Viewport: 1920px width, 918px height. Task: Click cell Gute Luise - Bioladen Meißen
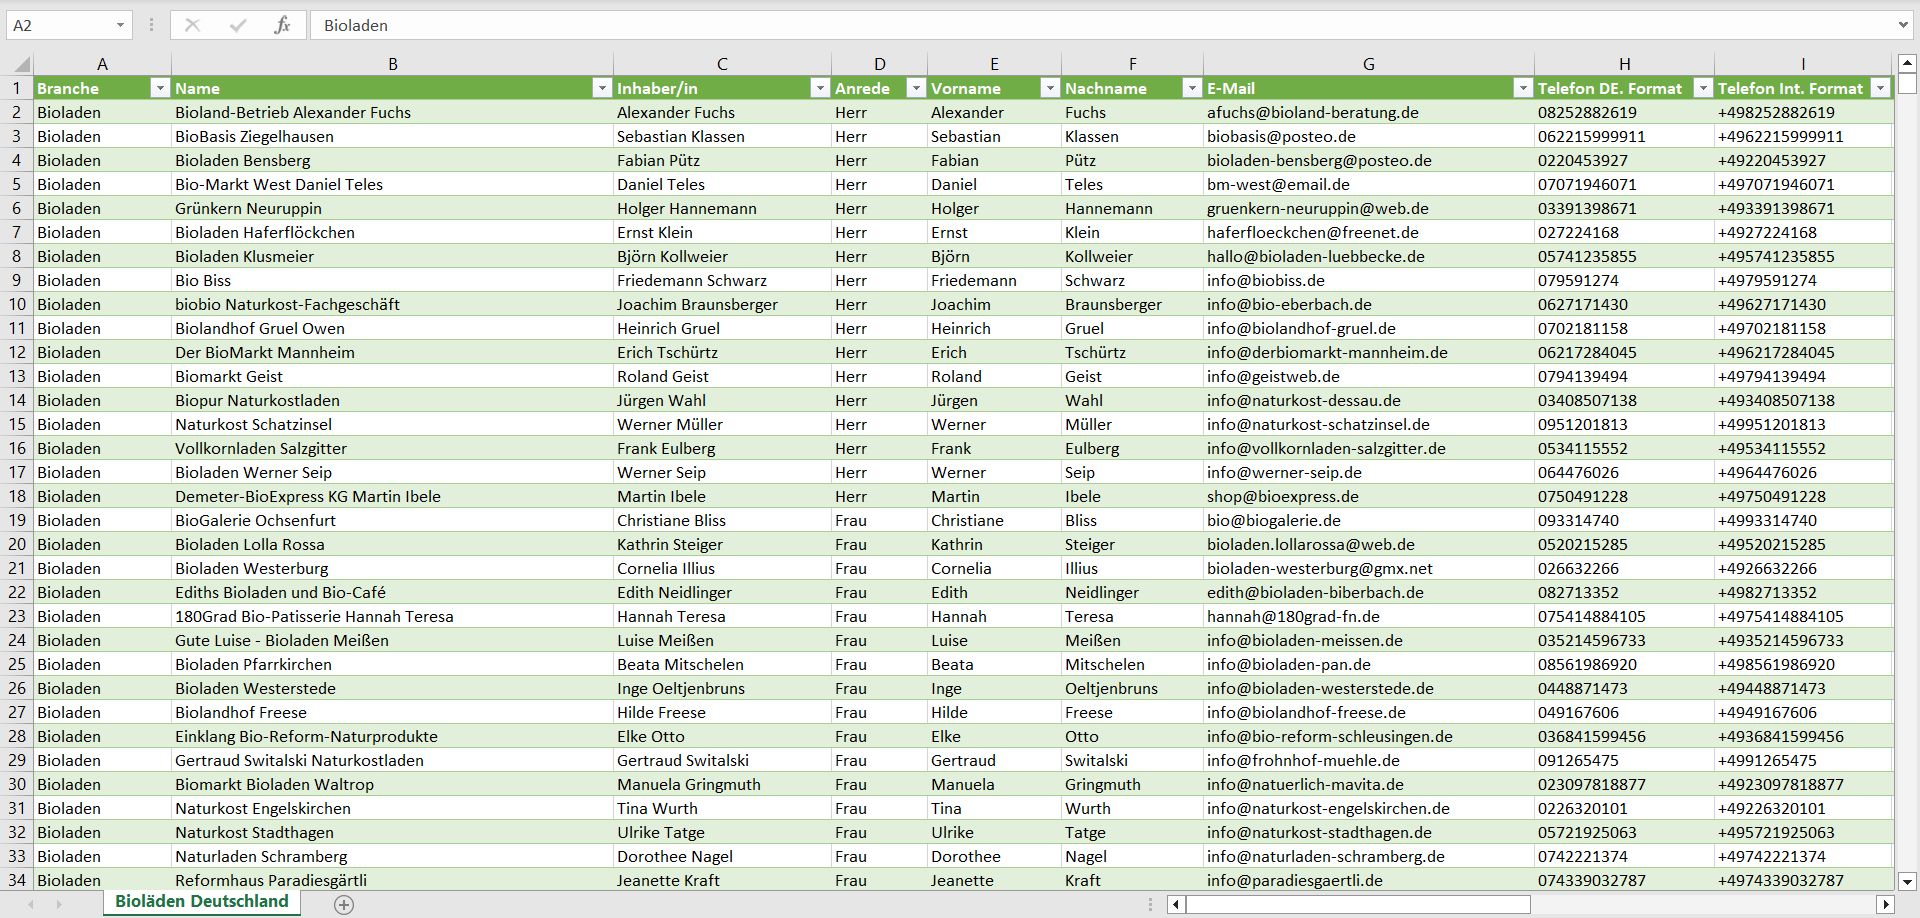point(392,640)
